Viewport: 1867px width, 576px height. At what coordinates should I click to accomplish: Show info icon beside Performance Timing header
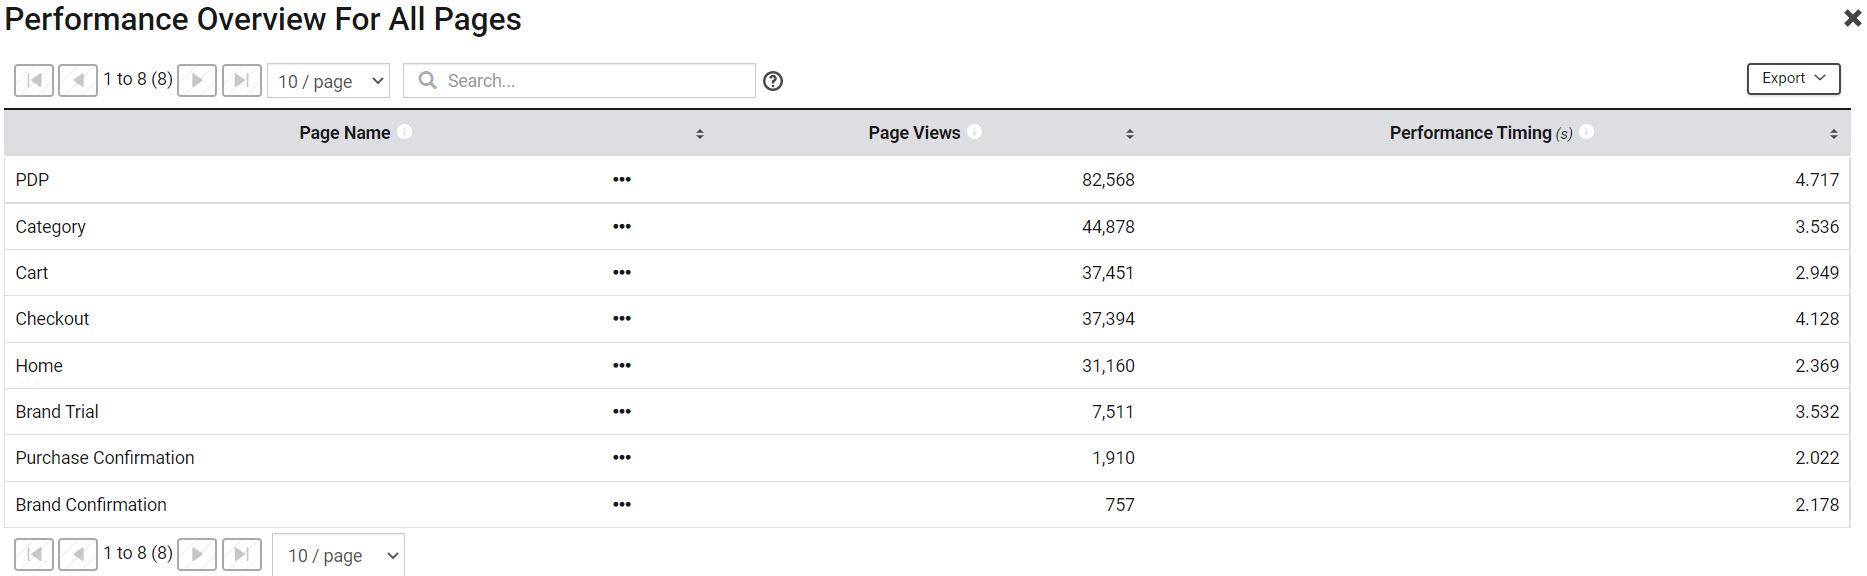(1587, 132)
